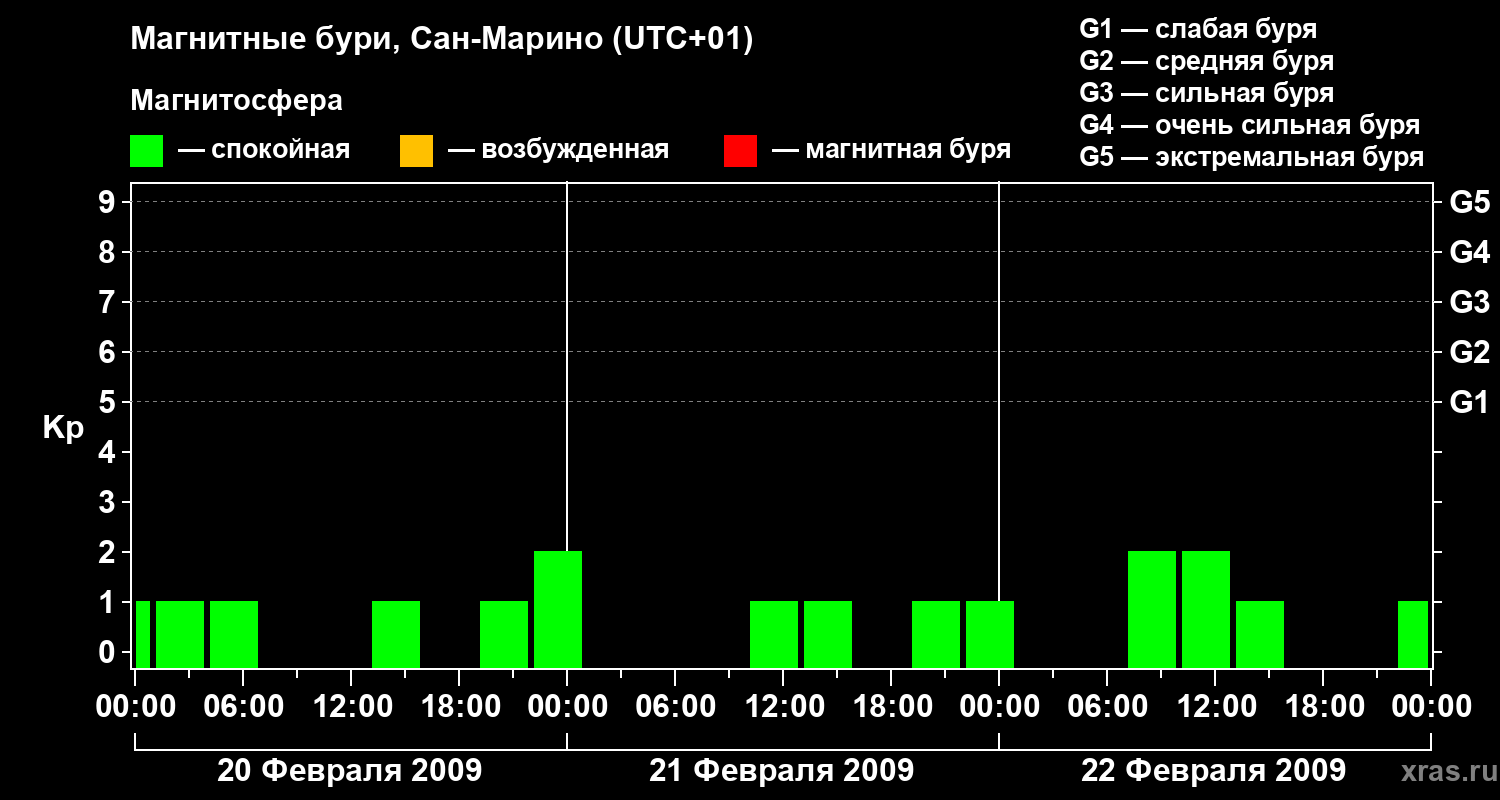Select legend line 'G3 — сильная буря'
This screenshot has height=800, width=1500.
tap(1206, 93)
